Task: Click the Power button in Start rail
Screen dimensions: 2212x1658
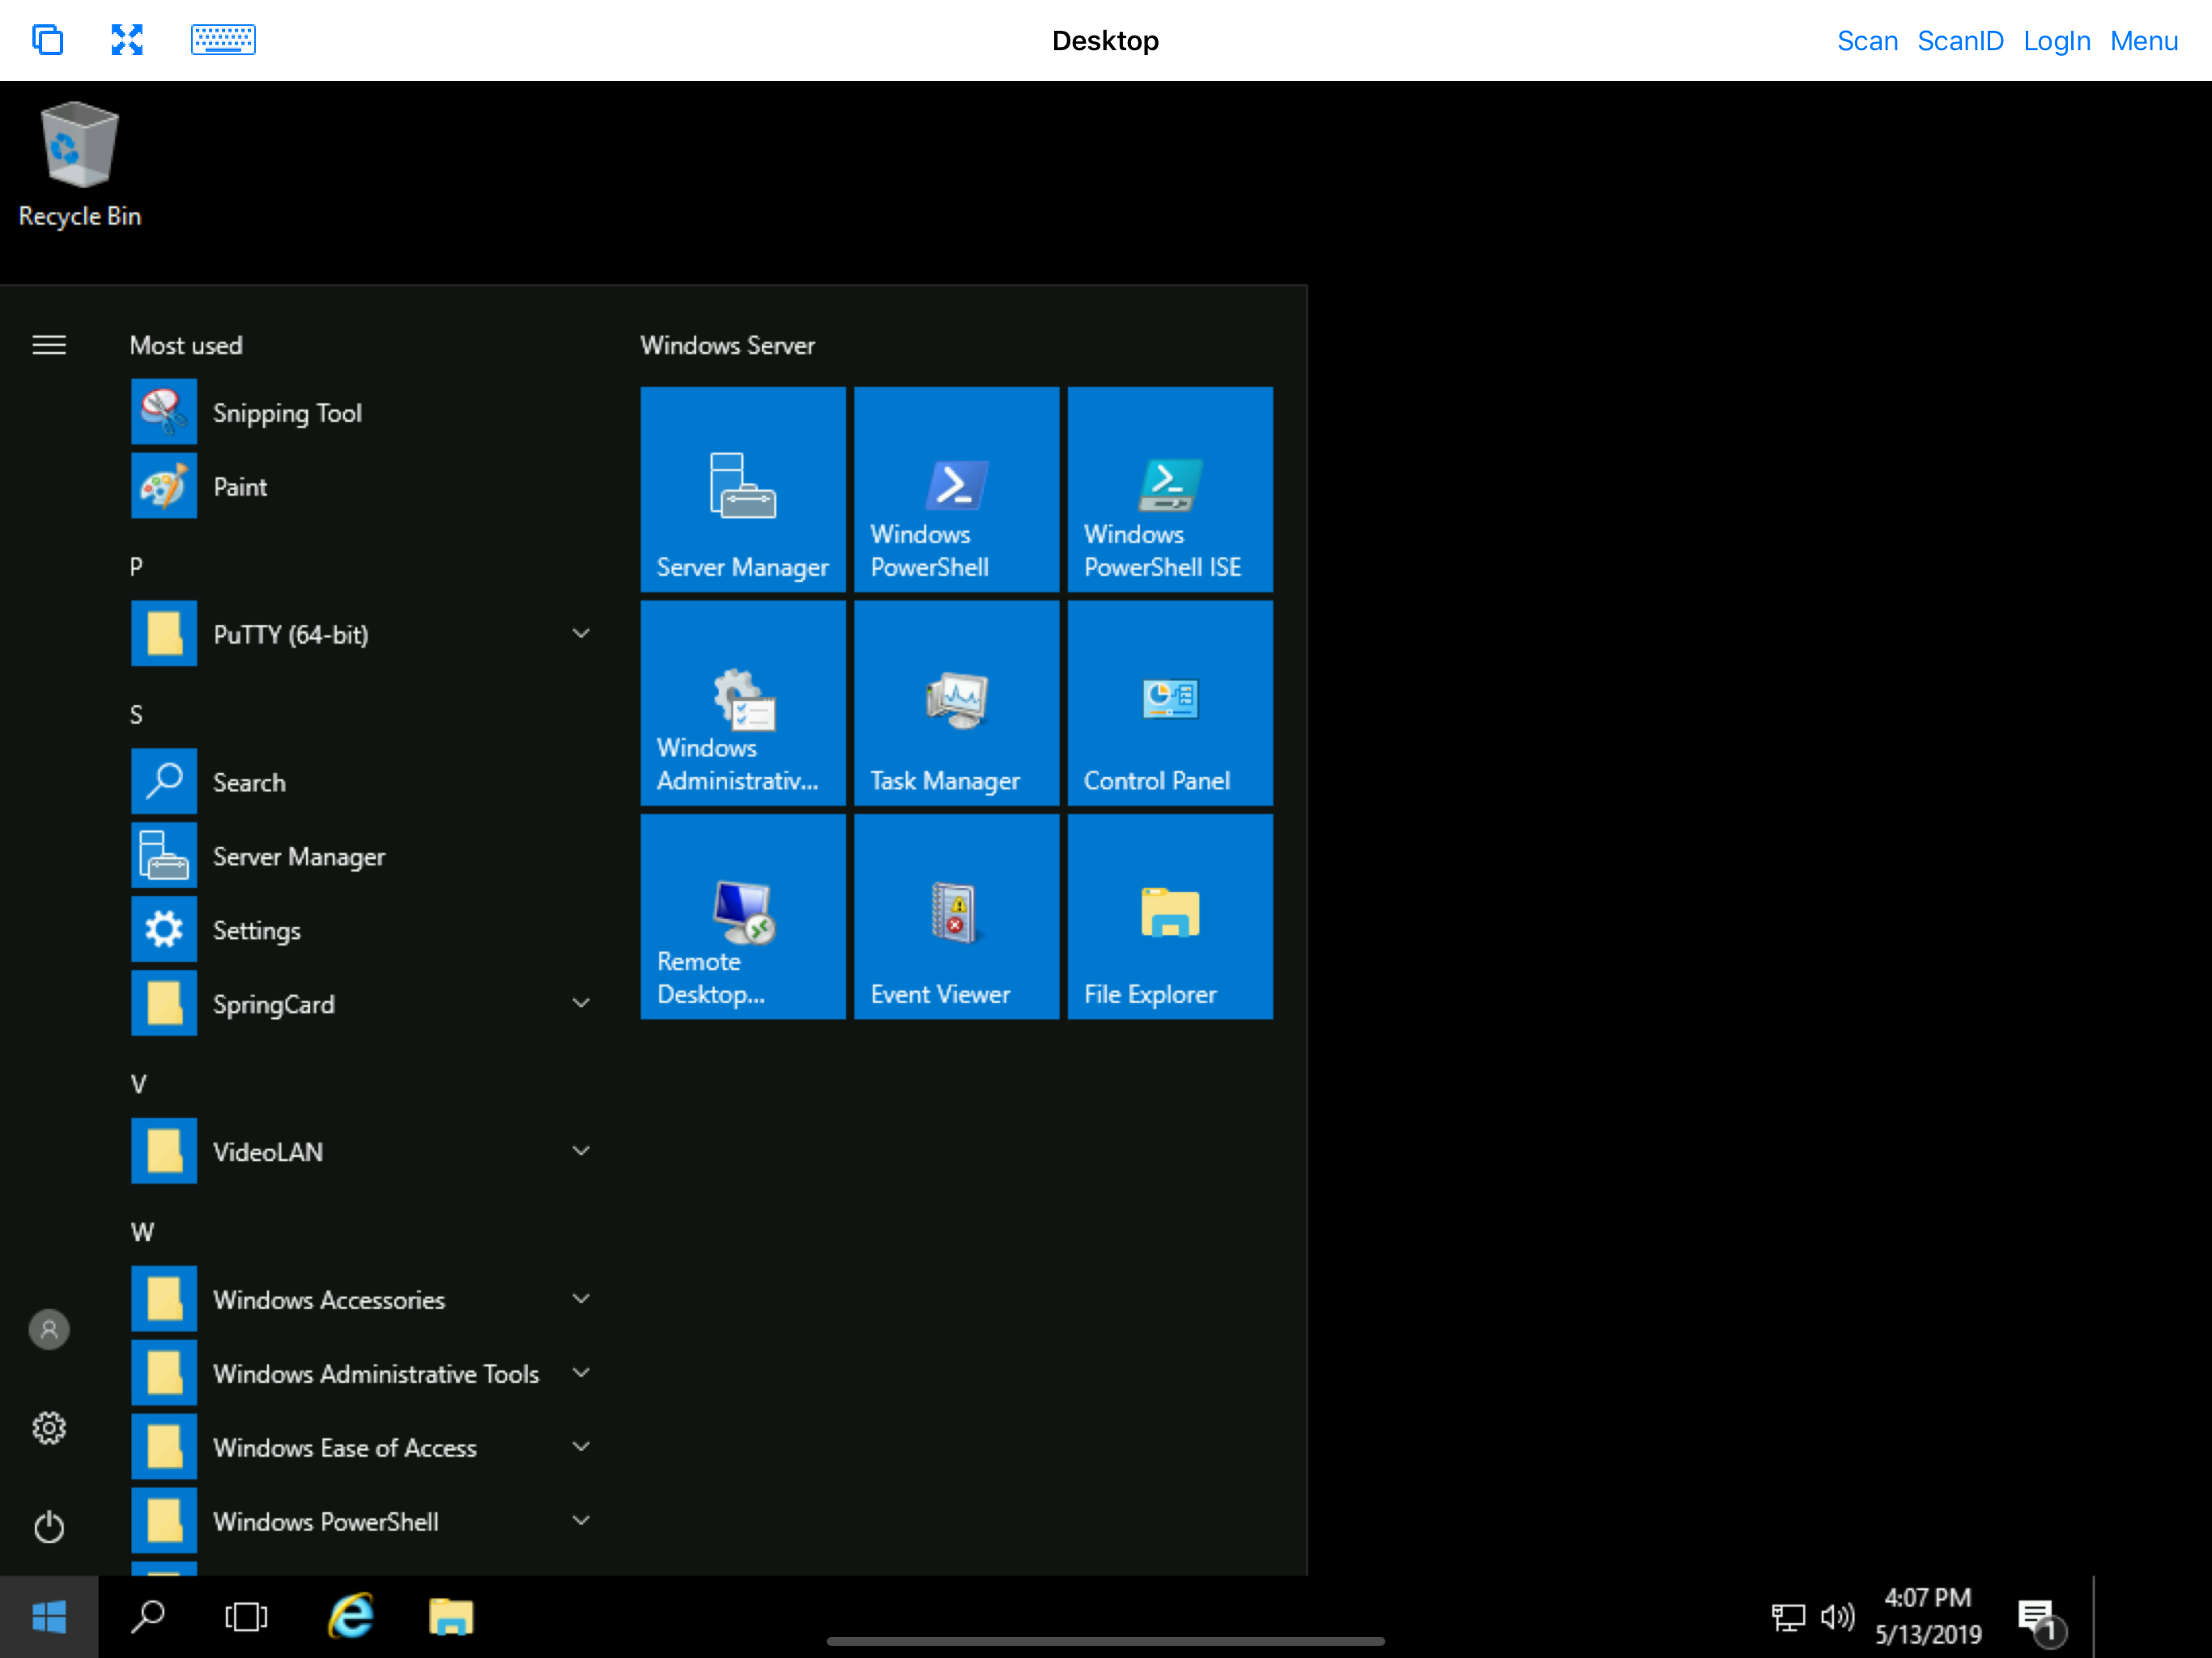Action: [49, 1526]
